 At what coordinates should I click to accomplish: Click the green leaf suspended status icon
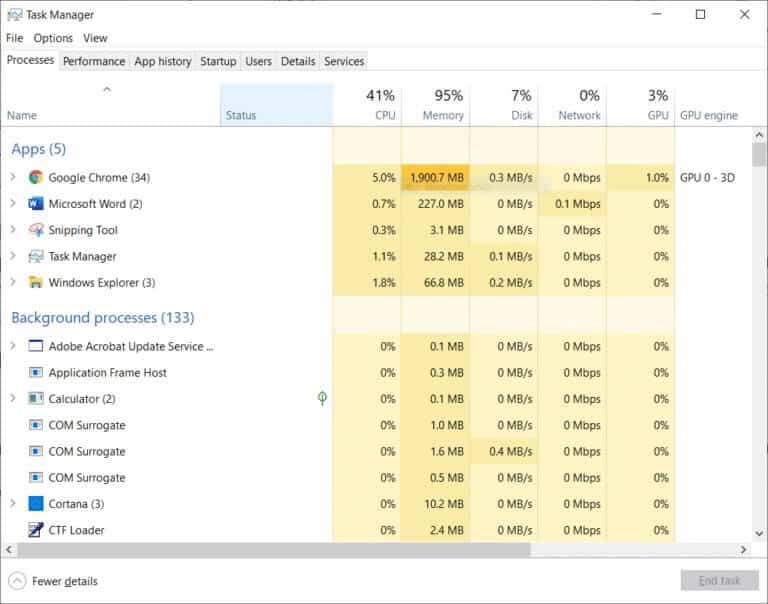point(322,398)
